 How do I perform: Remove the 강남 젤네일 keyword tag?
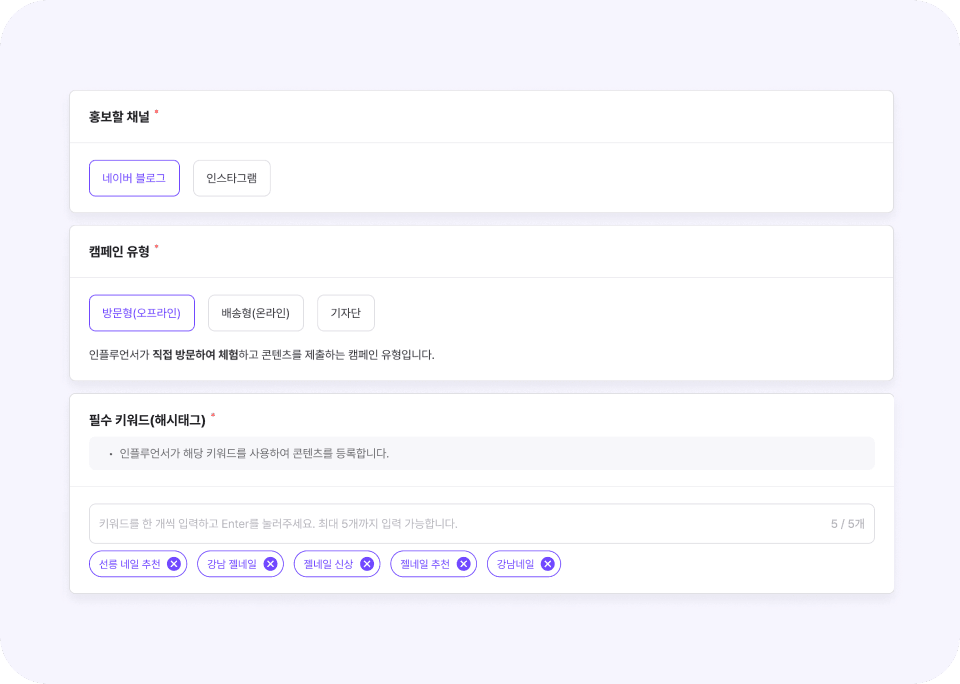(x=270, y=564)
